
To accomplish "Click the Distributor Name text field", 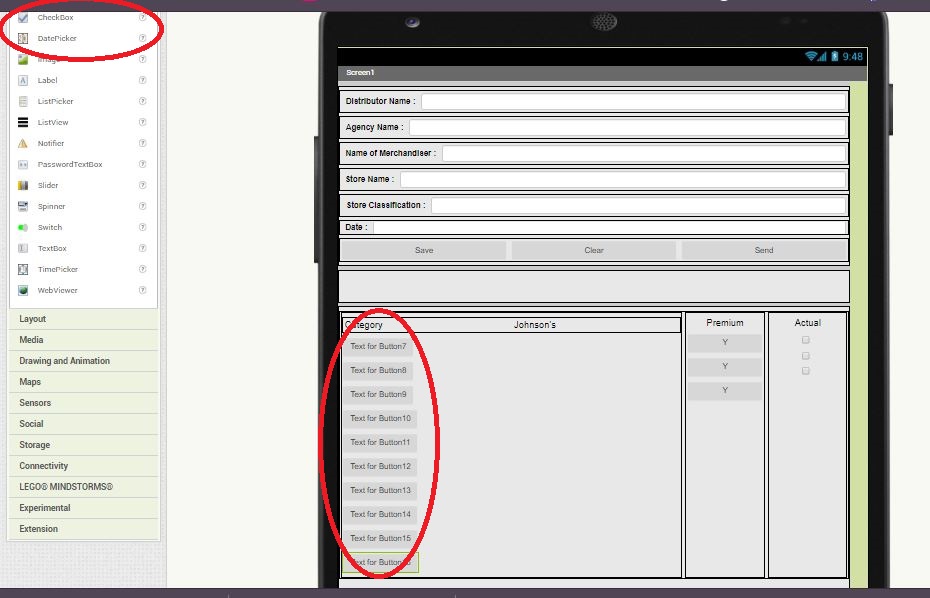I will pos(632,101).
